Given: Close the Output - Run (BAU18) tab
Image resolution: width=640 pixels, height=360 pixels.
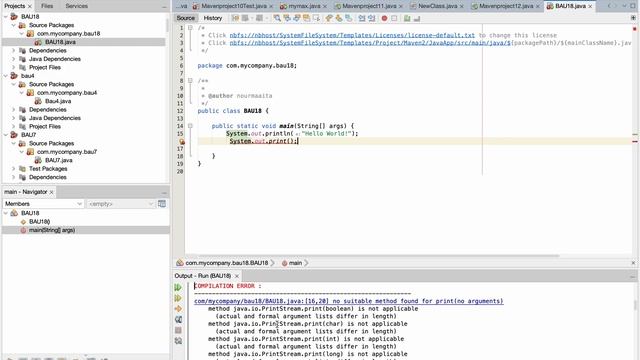Looking at the screenshot, I should coord(236,276).
